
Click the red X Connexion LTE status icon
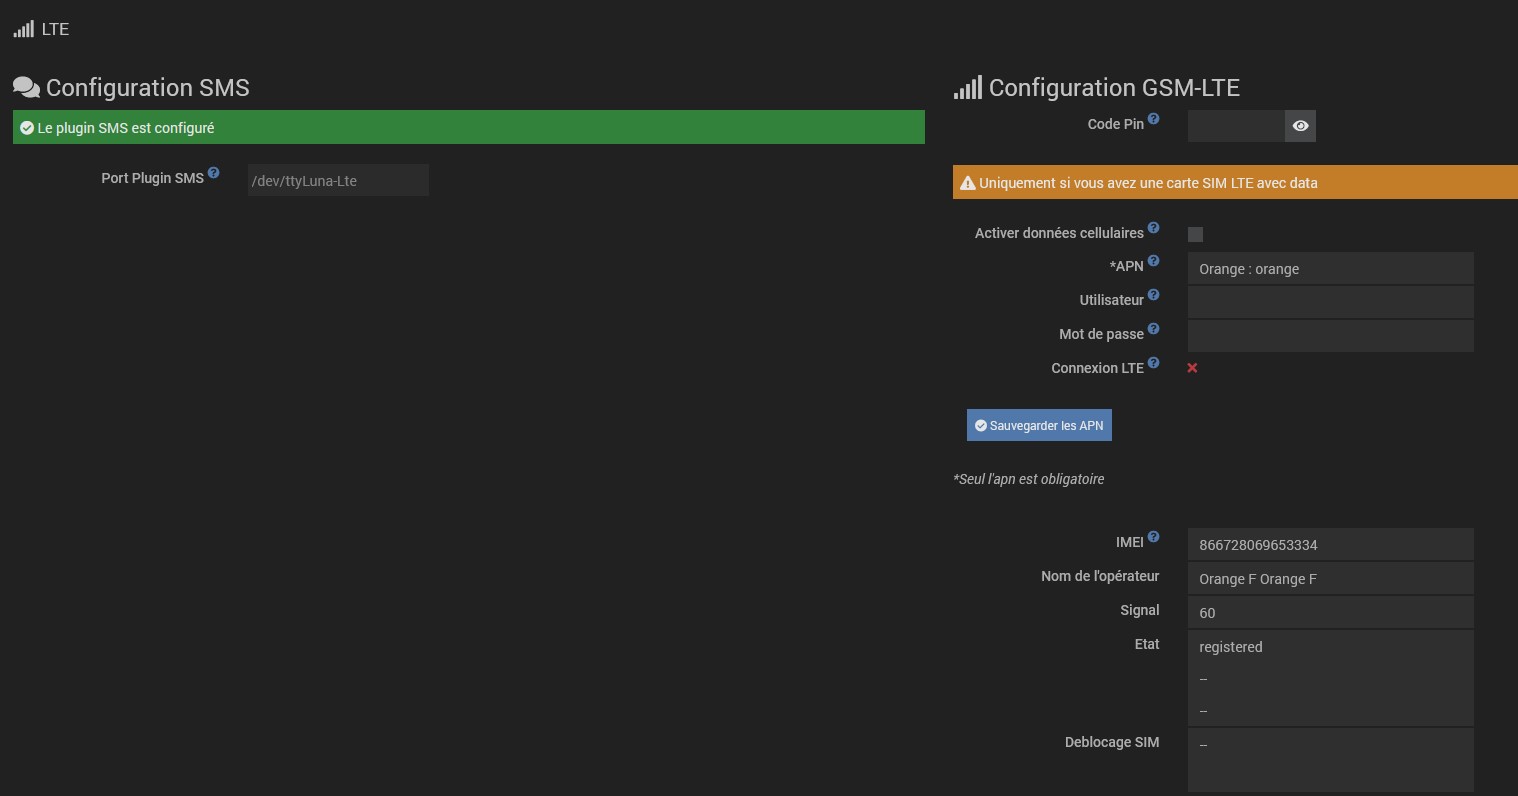[x=1192, y=368]
